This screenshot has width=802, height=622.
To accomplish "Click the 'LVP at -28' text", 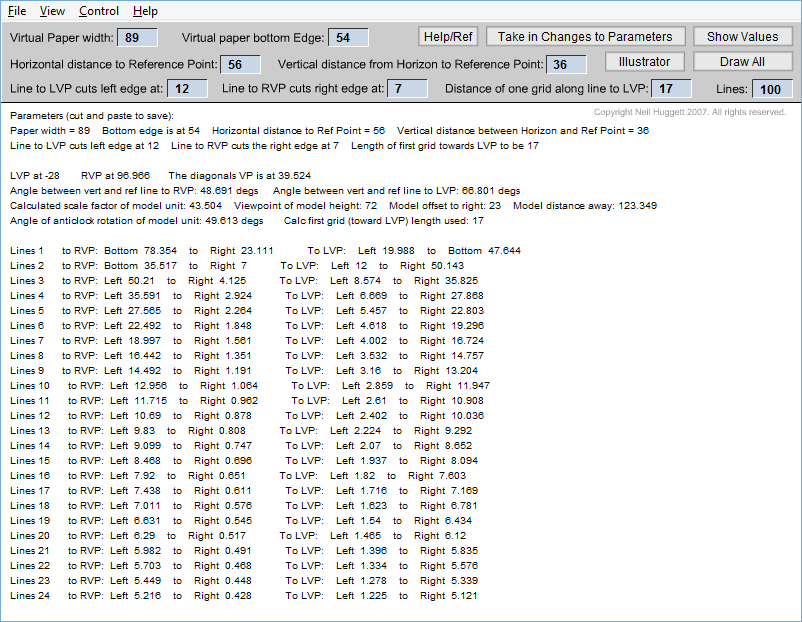I will coord(35,175).
